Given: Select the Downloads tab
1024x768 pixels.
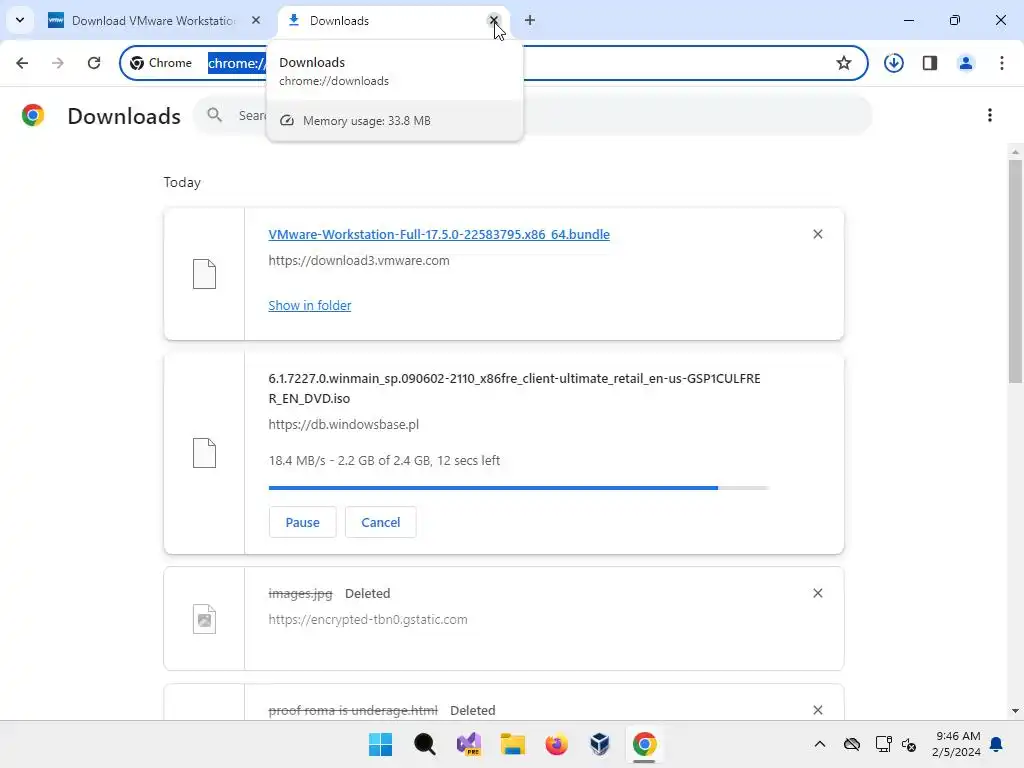Looking at the screenshot, I should [x=391, y=20].
